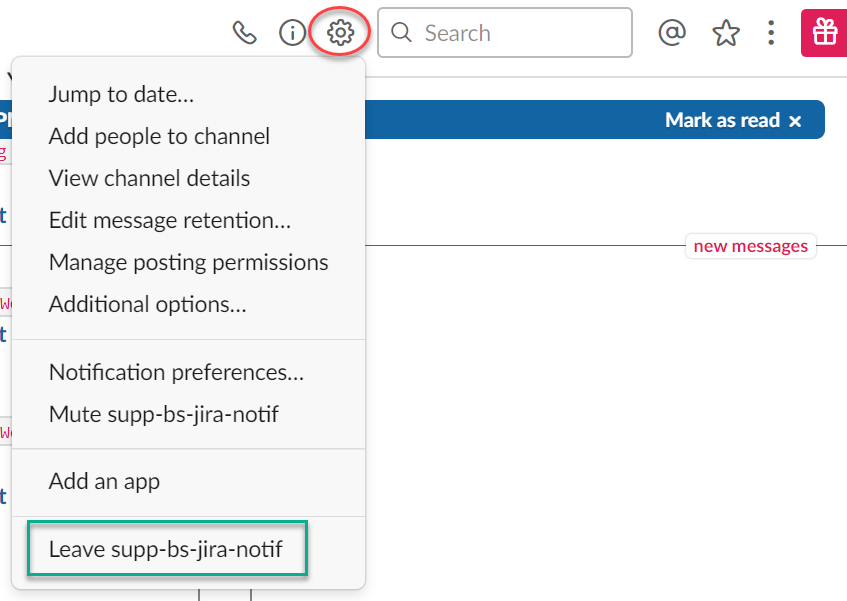Open channel details info icon
This screenshot has height=601, width=847.
click(x=292, y=33)
